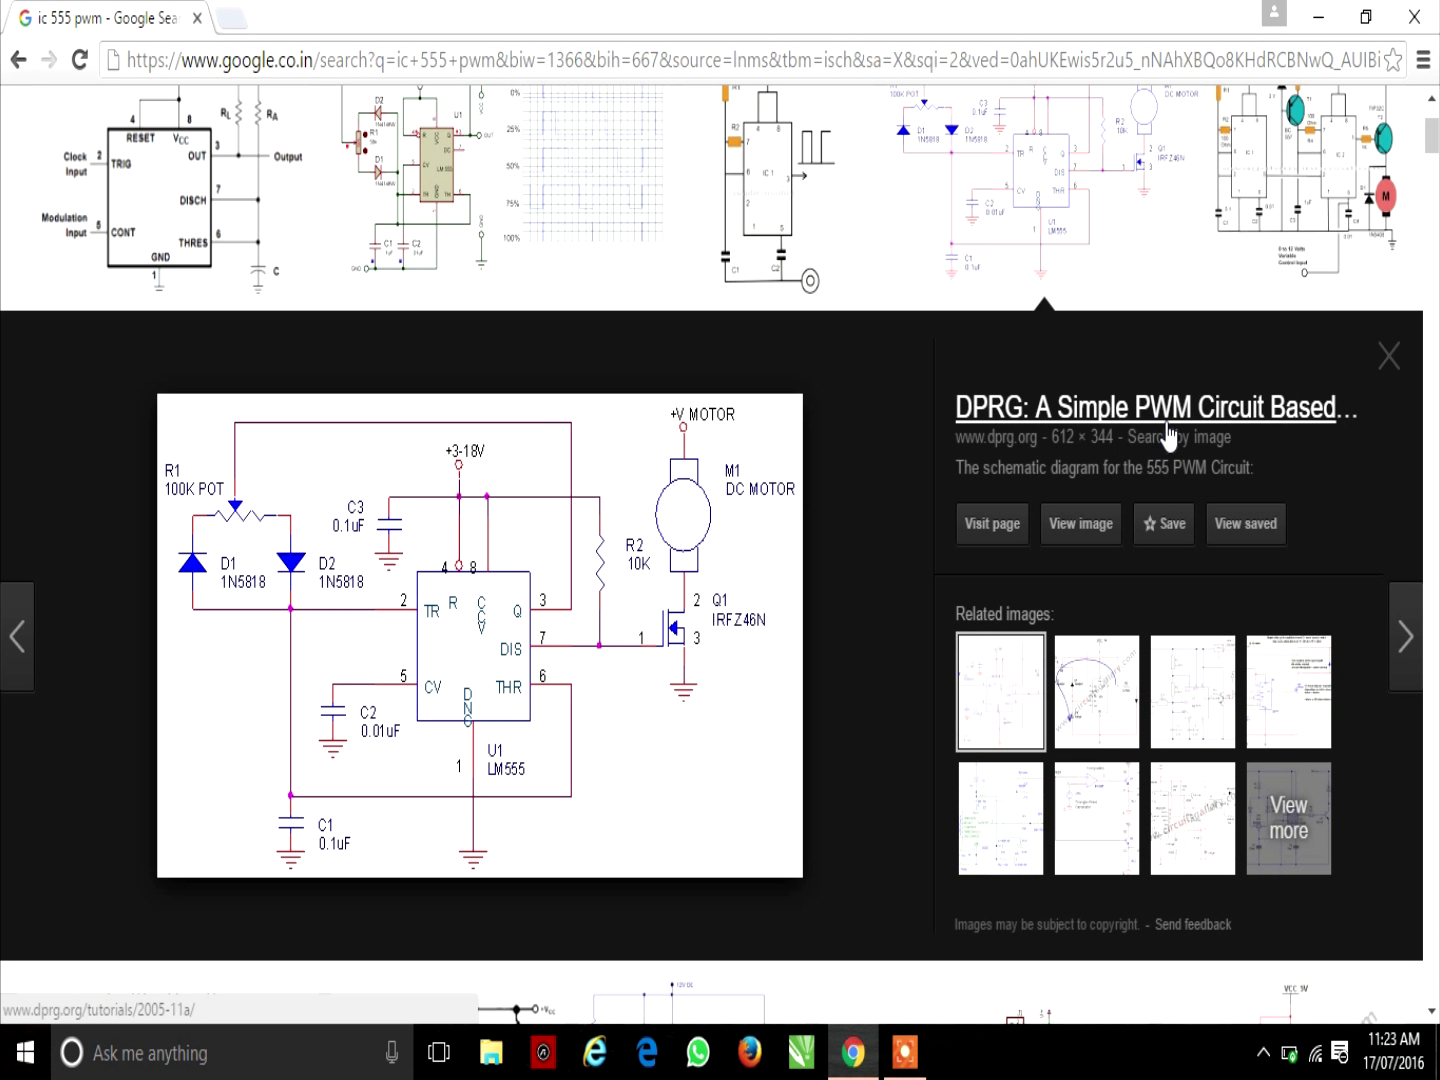Click the Cortana microphone icon
Screen dimensions: 1440x1080
click(391, 1052)
